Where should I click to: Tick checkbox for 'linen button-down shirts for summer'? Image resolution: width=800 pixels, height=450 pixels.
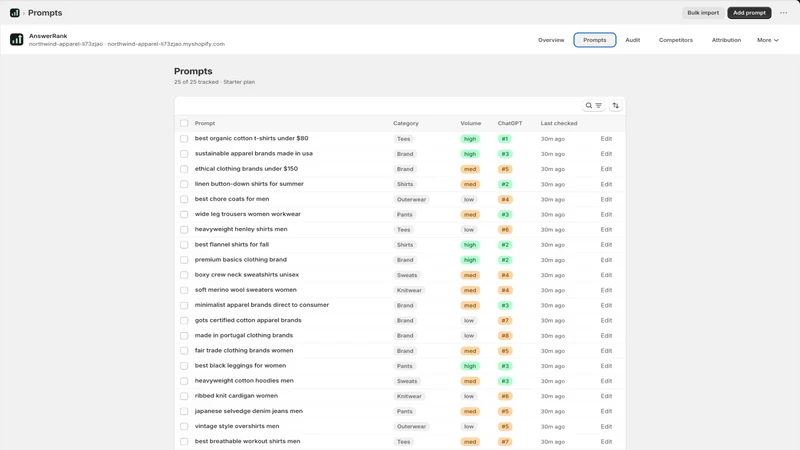184,184
